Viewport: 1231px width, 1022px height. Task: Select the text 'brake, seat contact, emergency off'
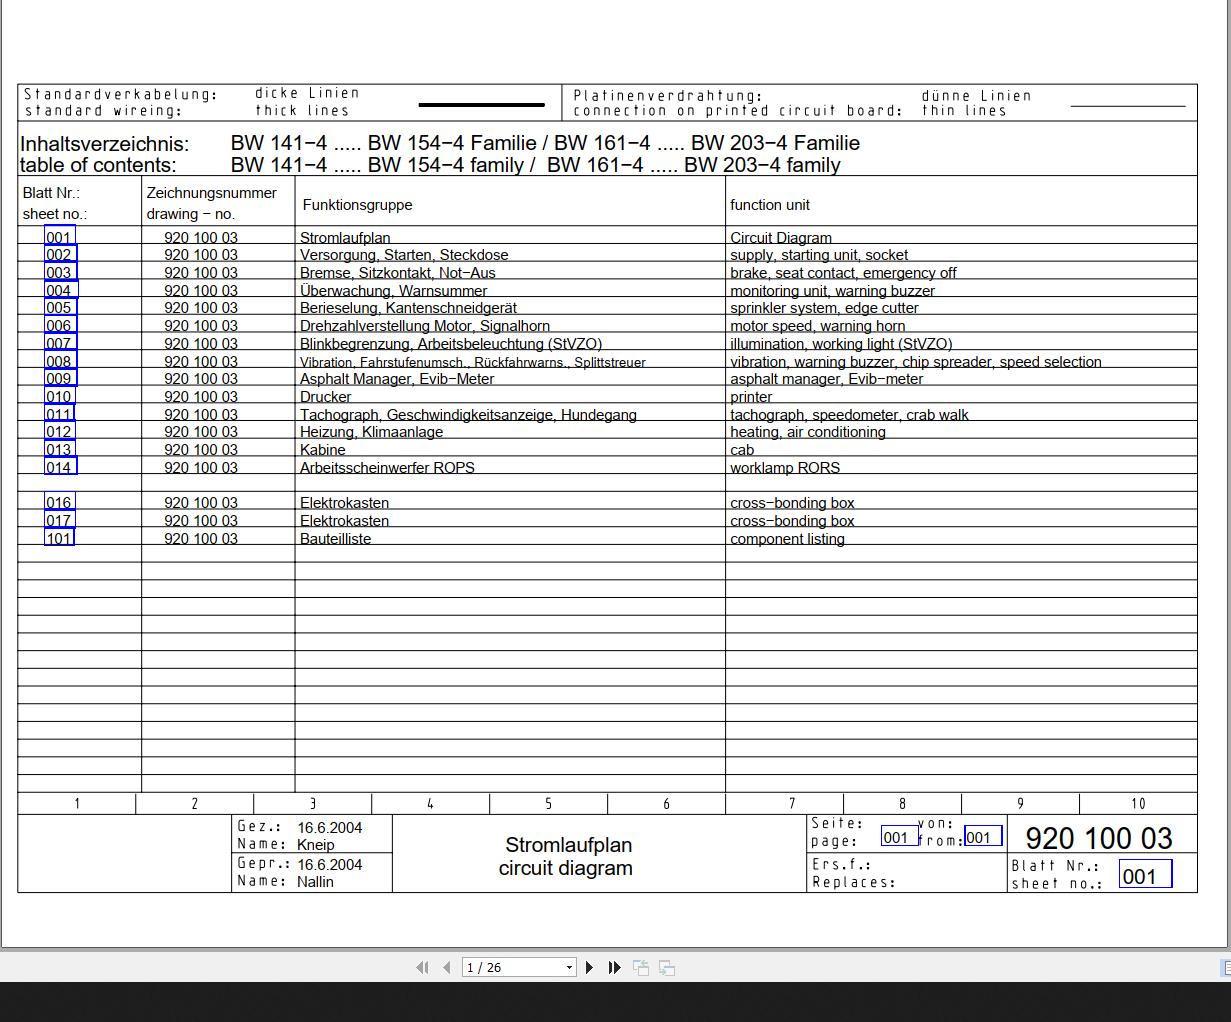tap(843, 273)
